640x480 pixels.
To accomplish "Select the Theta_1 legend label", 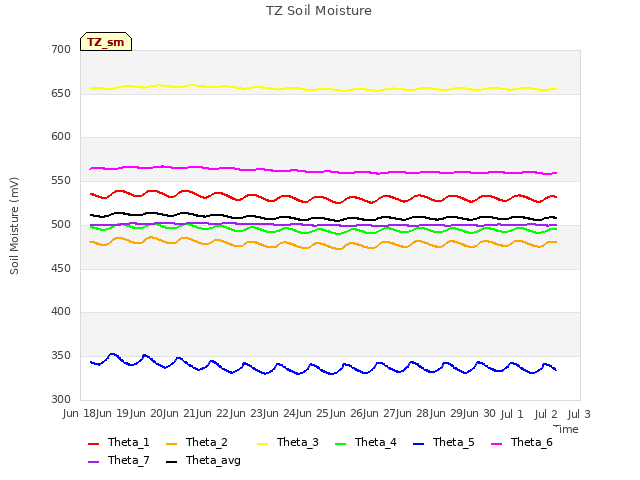I will (x=129, y=442).
